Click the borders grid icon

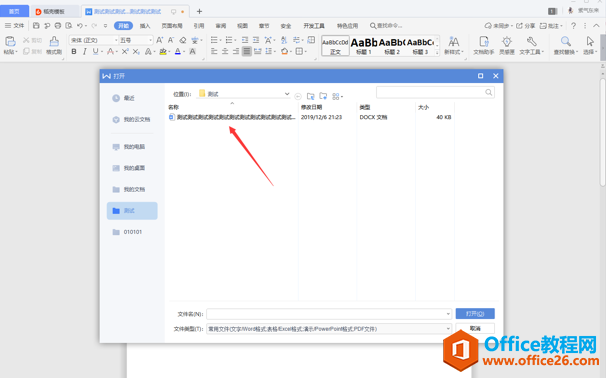pyautogui.click(x=299, y=51)
